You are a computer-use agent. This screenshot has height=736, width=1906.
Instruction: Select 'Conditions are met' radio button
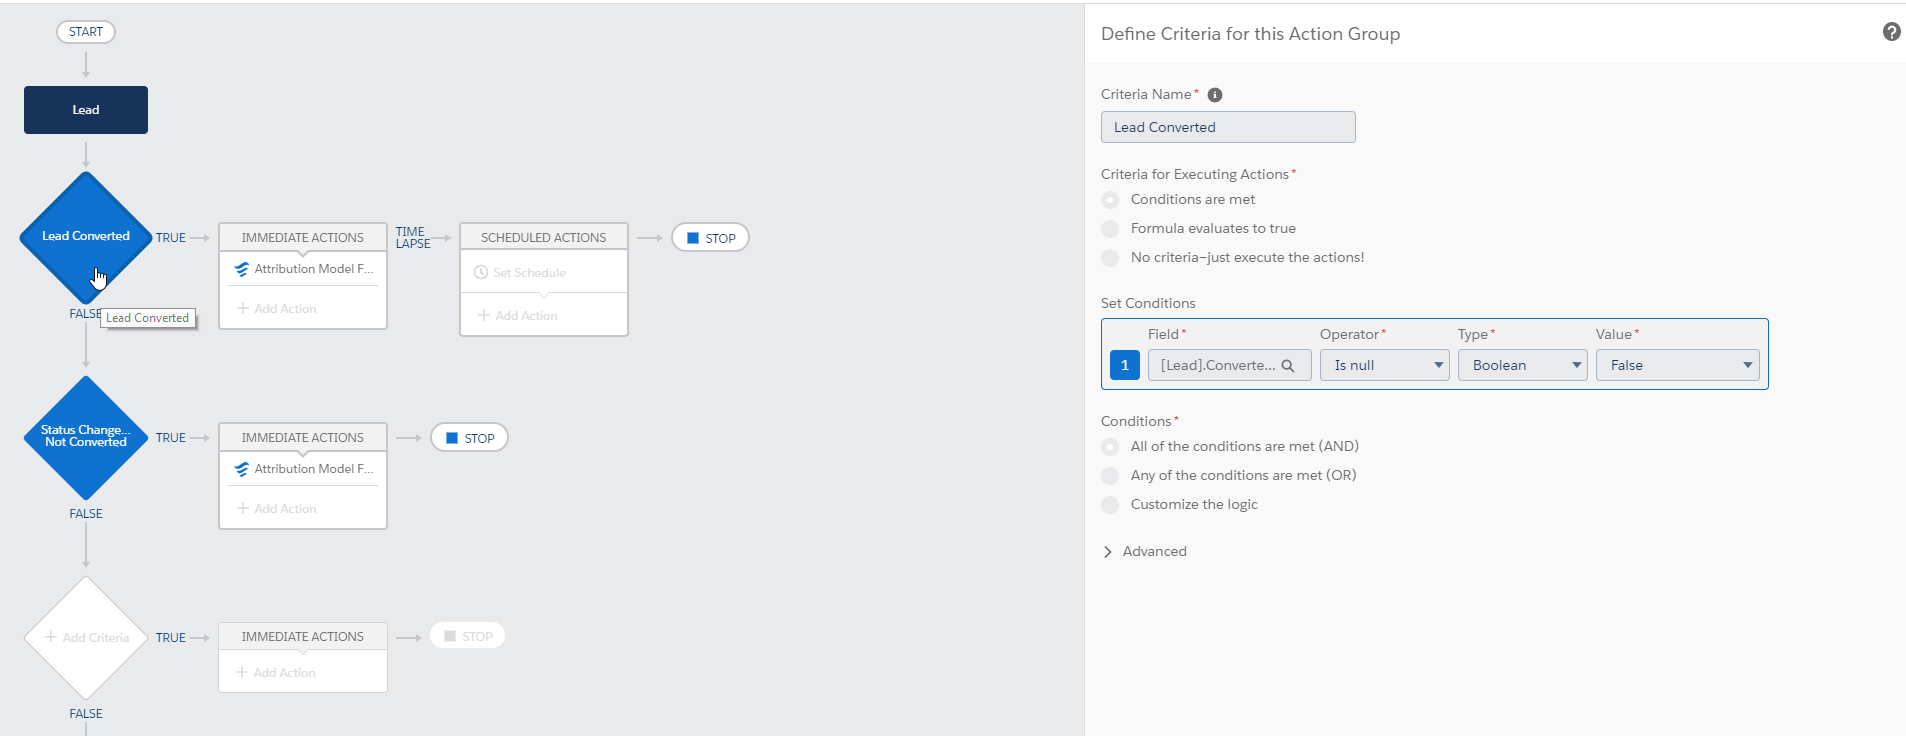point(1110,200)
